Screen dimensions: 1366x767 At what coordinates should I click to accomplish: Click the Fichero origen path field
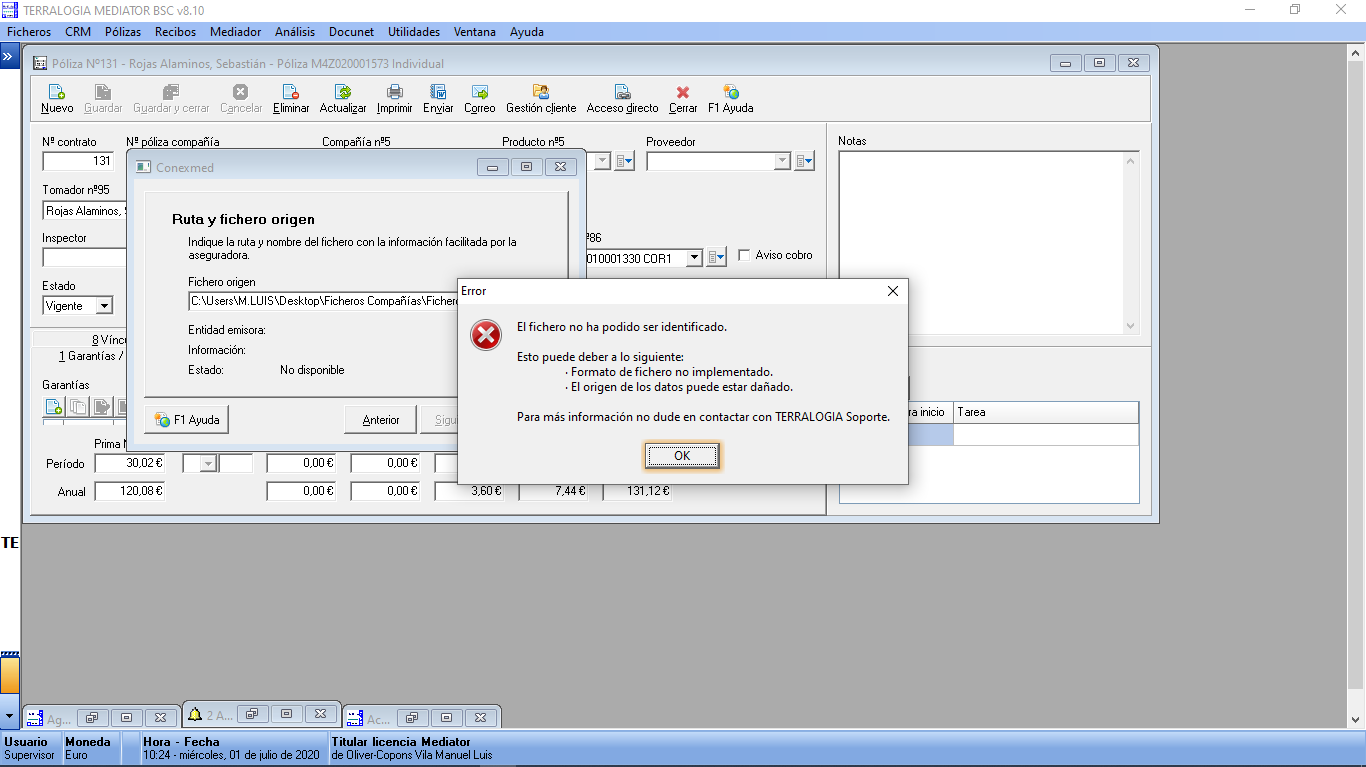[322, 301]
